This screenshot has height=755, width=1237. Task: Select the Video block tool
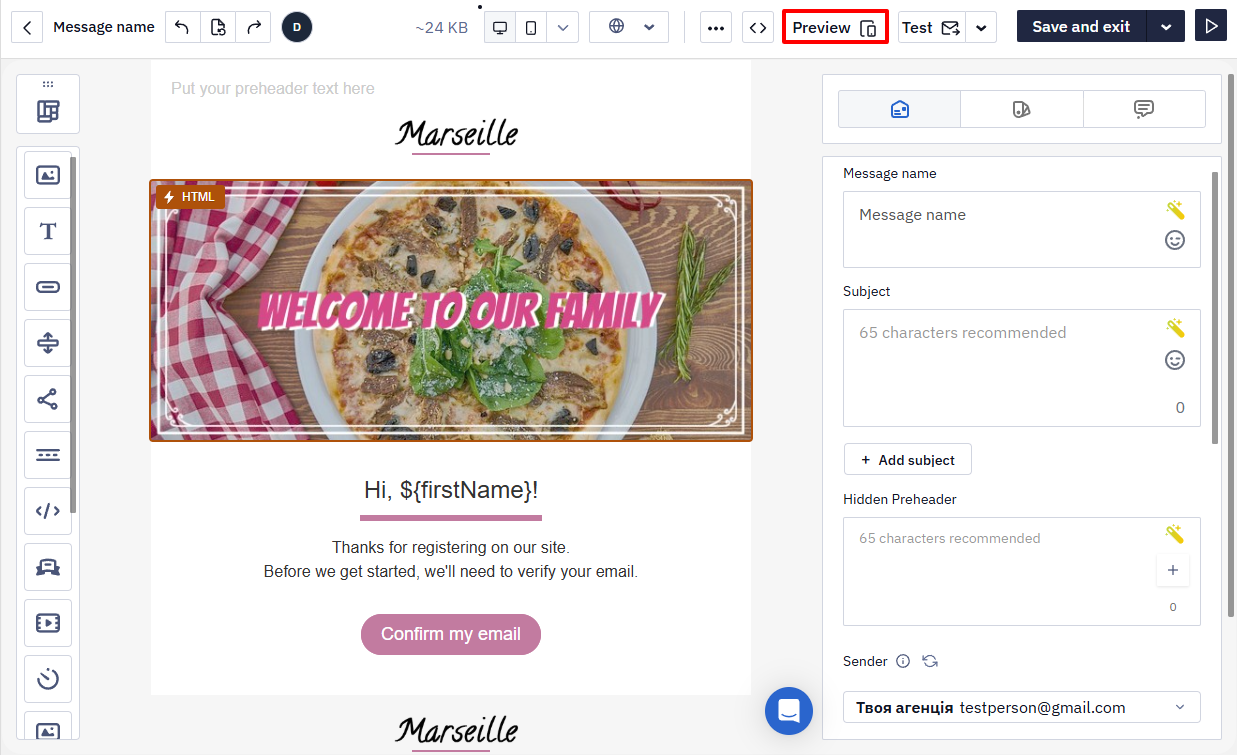click(x=48, y=623)
